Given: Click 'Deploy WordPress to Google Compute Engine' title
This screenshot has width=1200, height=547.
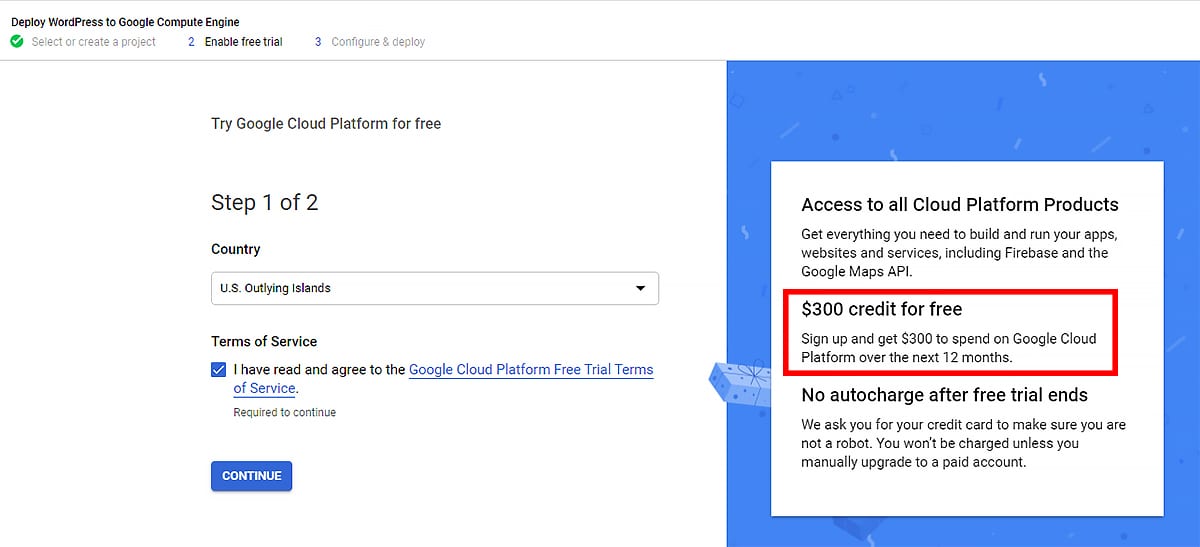Looking at the screenshot, I should click(125, 21).
